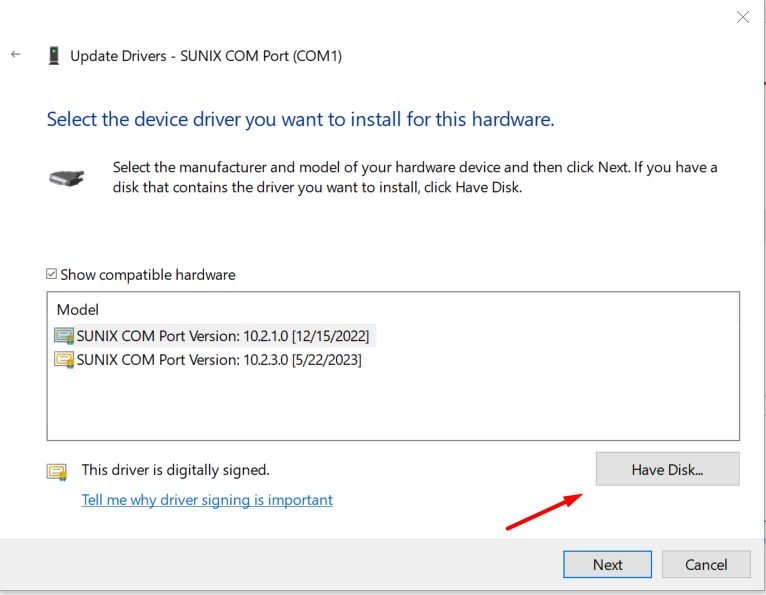Click certificate icon of version 10.2.1.0 driver
Viewport: 766px width, 595px height.
click(x=64, y=336)
